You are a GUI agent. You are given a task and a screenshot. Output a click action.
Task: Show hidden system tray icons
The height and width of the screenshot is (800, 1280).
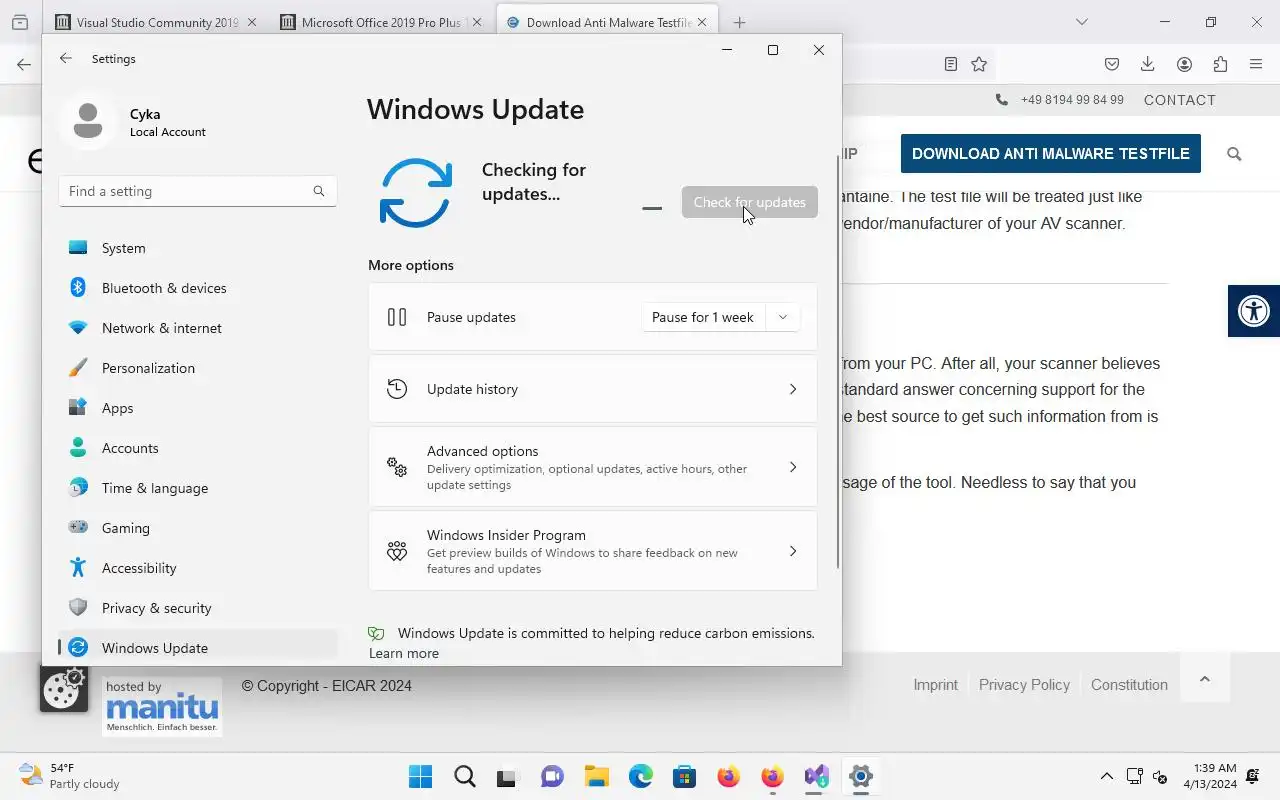(1106, 776)
